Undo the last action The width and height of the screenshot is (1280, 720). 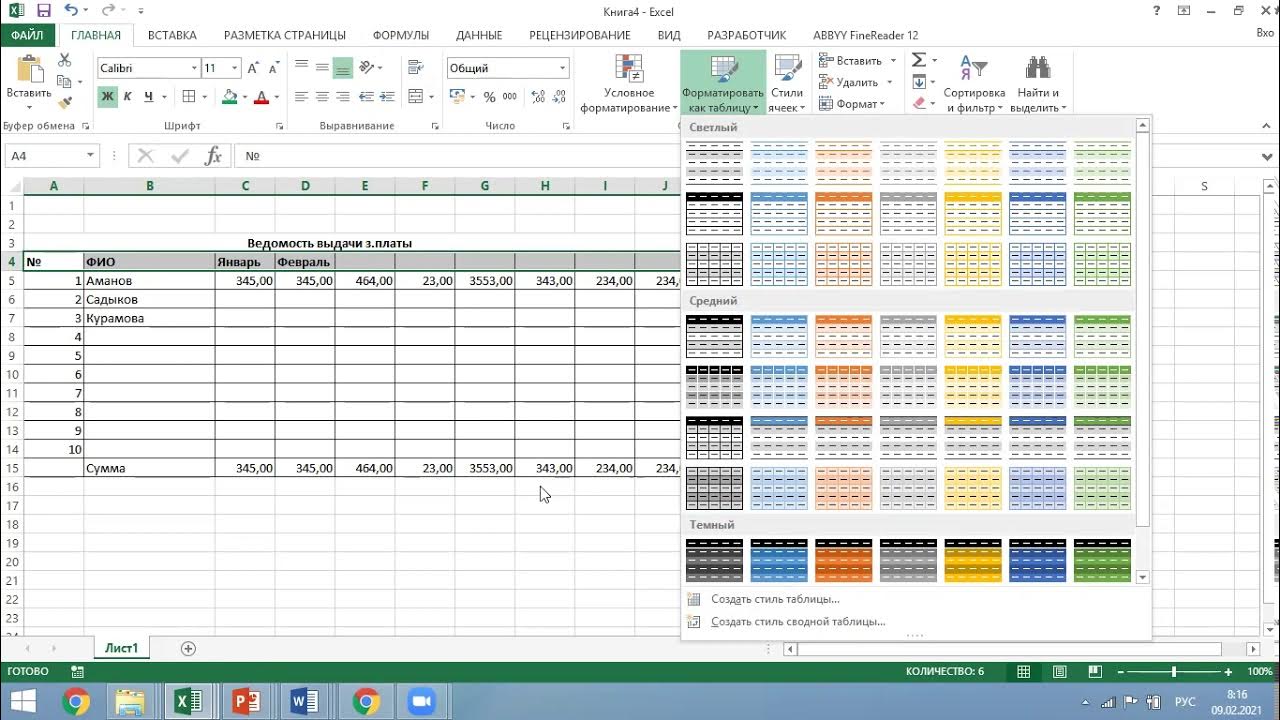70,11
